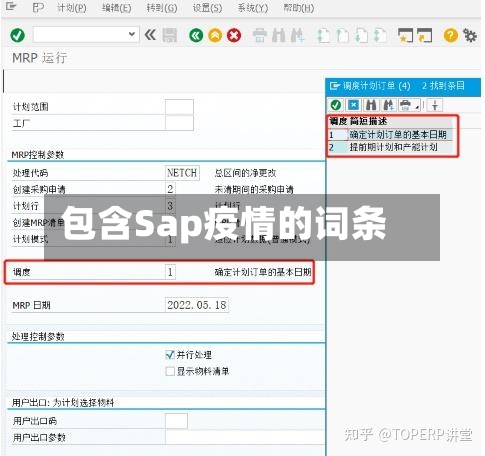This screenshot has width=485, height=456.
Task: Select the 调度计划订单 (4) tab
Action: [377, 86]
